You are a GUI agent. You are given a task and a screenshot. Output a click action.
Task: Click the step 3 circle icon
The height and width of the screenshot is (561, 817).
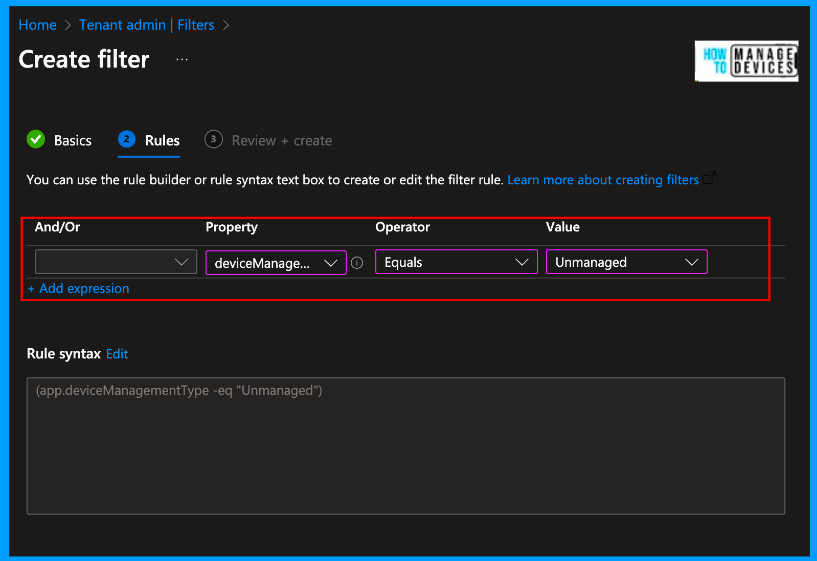(x=214, y=139)
